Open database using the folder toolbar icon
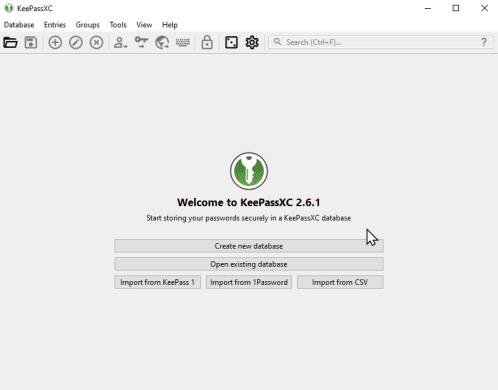This screenshot has width=498, height=390. (10, 43)
